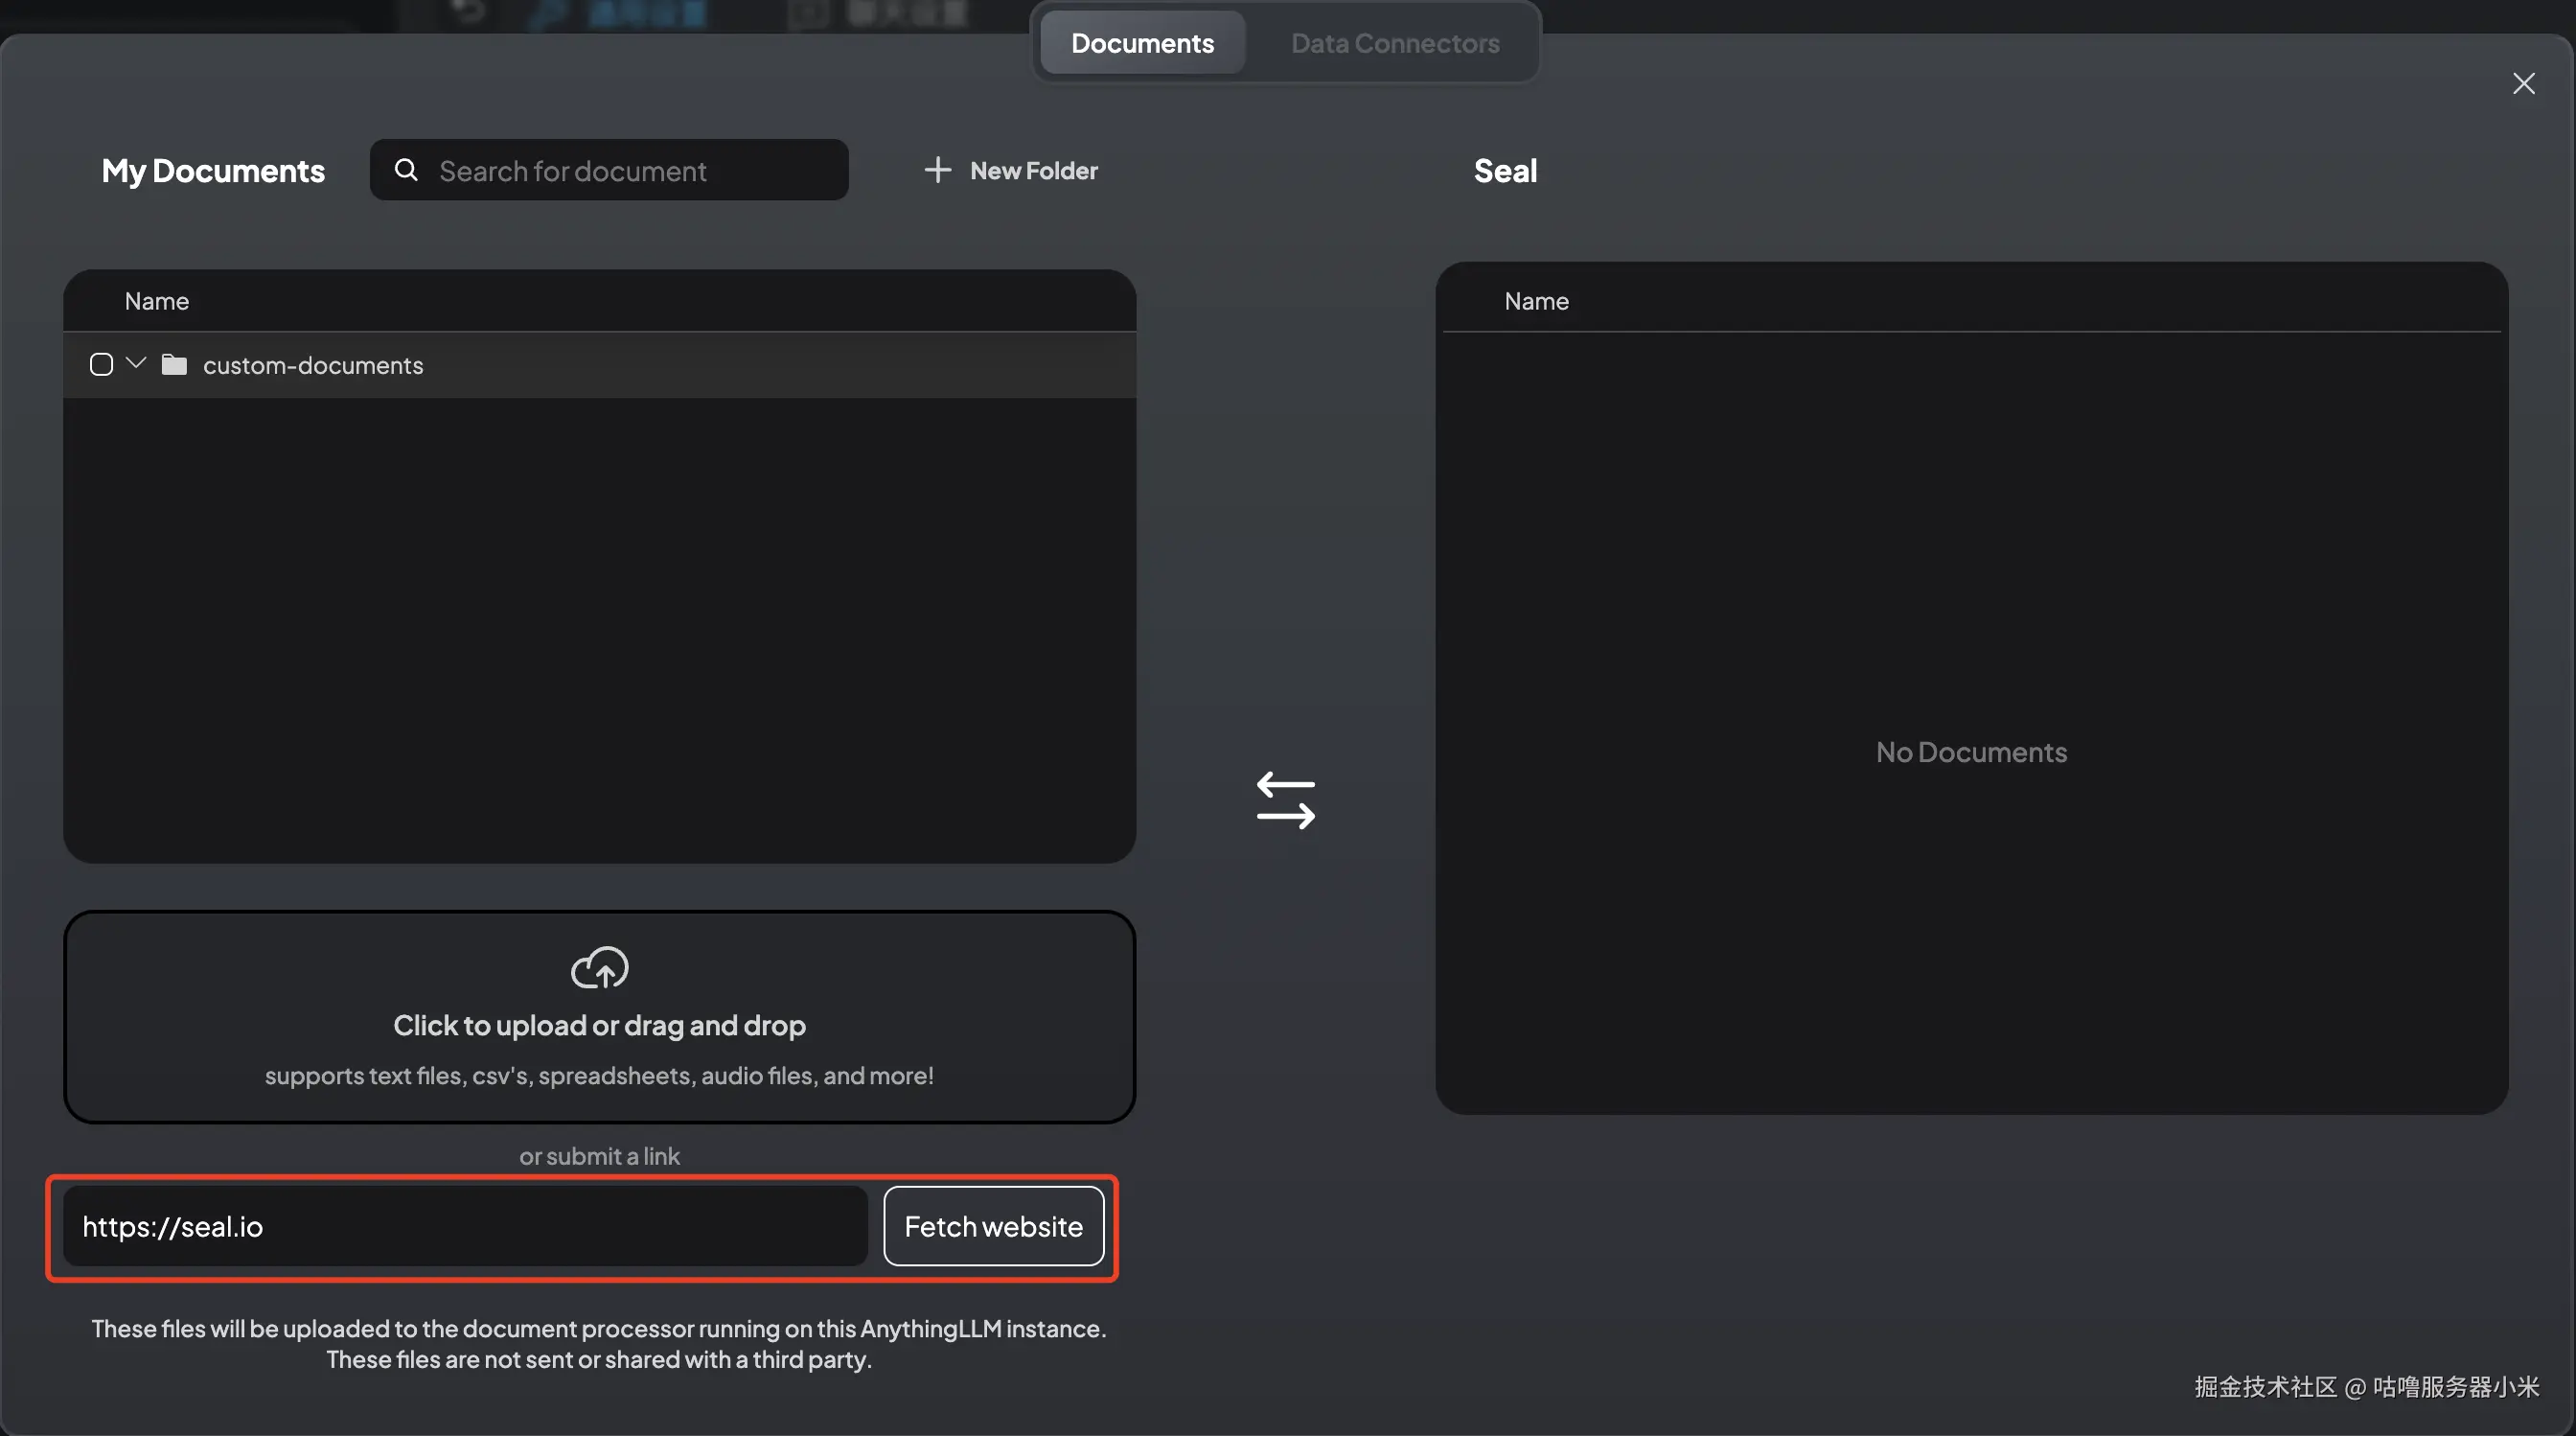Switch to the Documents tab
This screenshot has height=1436, width=2576.
click(x=1142, y=43)
